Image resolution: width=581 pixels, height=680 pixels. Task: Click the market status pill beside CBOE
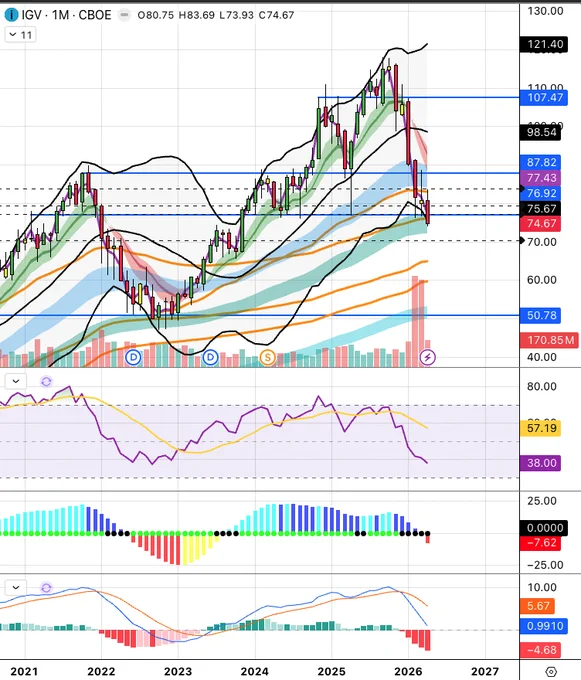coord(124,15)
